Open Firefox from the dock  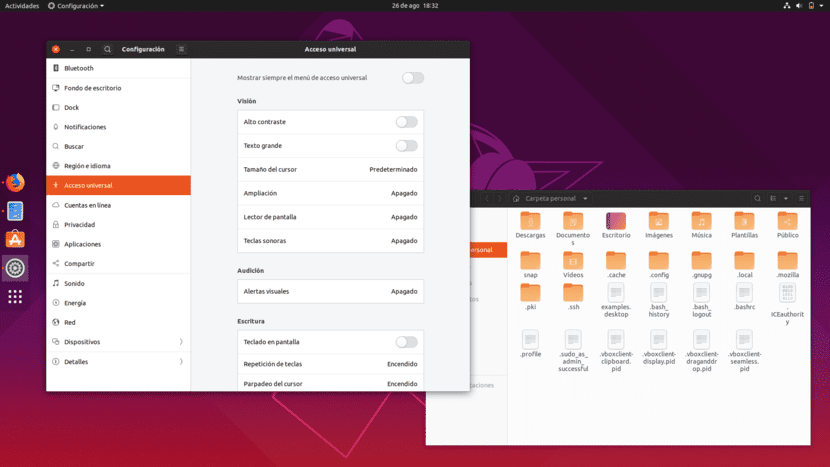tap(15, 183)
